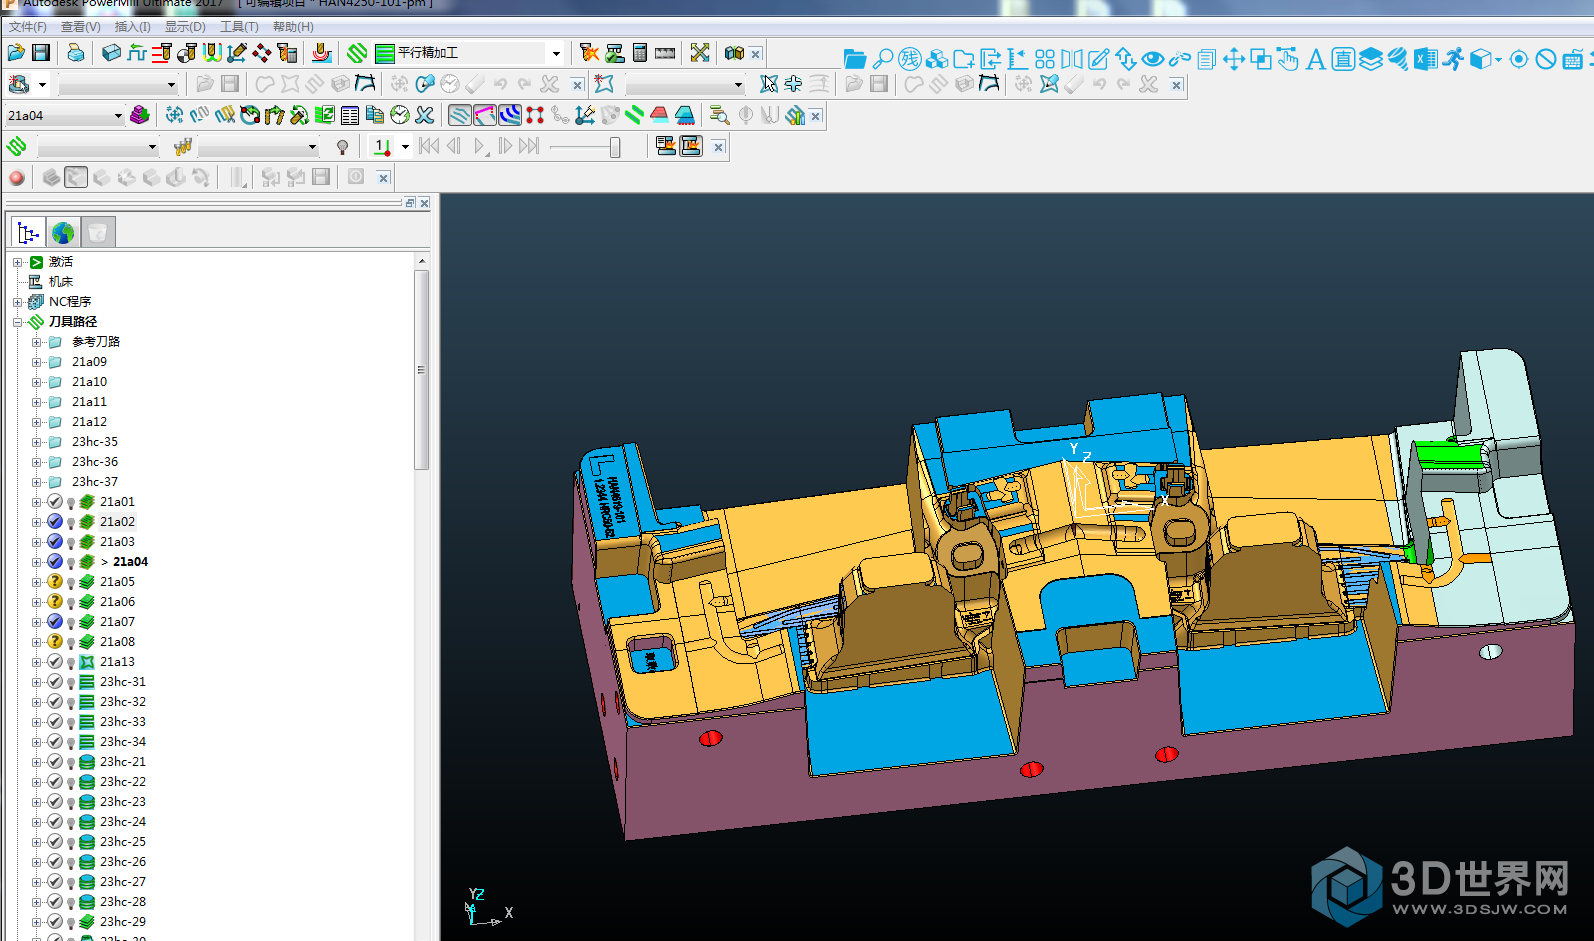1594x941 pixels.
Task: Click the large letter A text icon
Action: (x=1316, y=59)
